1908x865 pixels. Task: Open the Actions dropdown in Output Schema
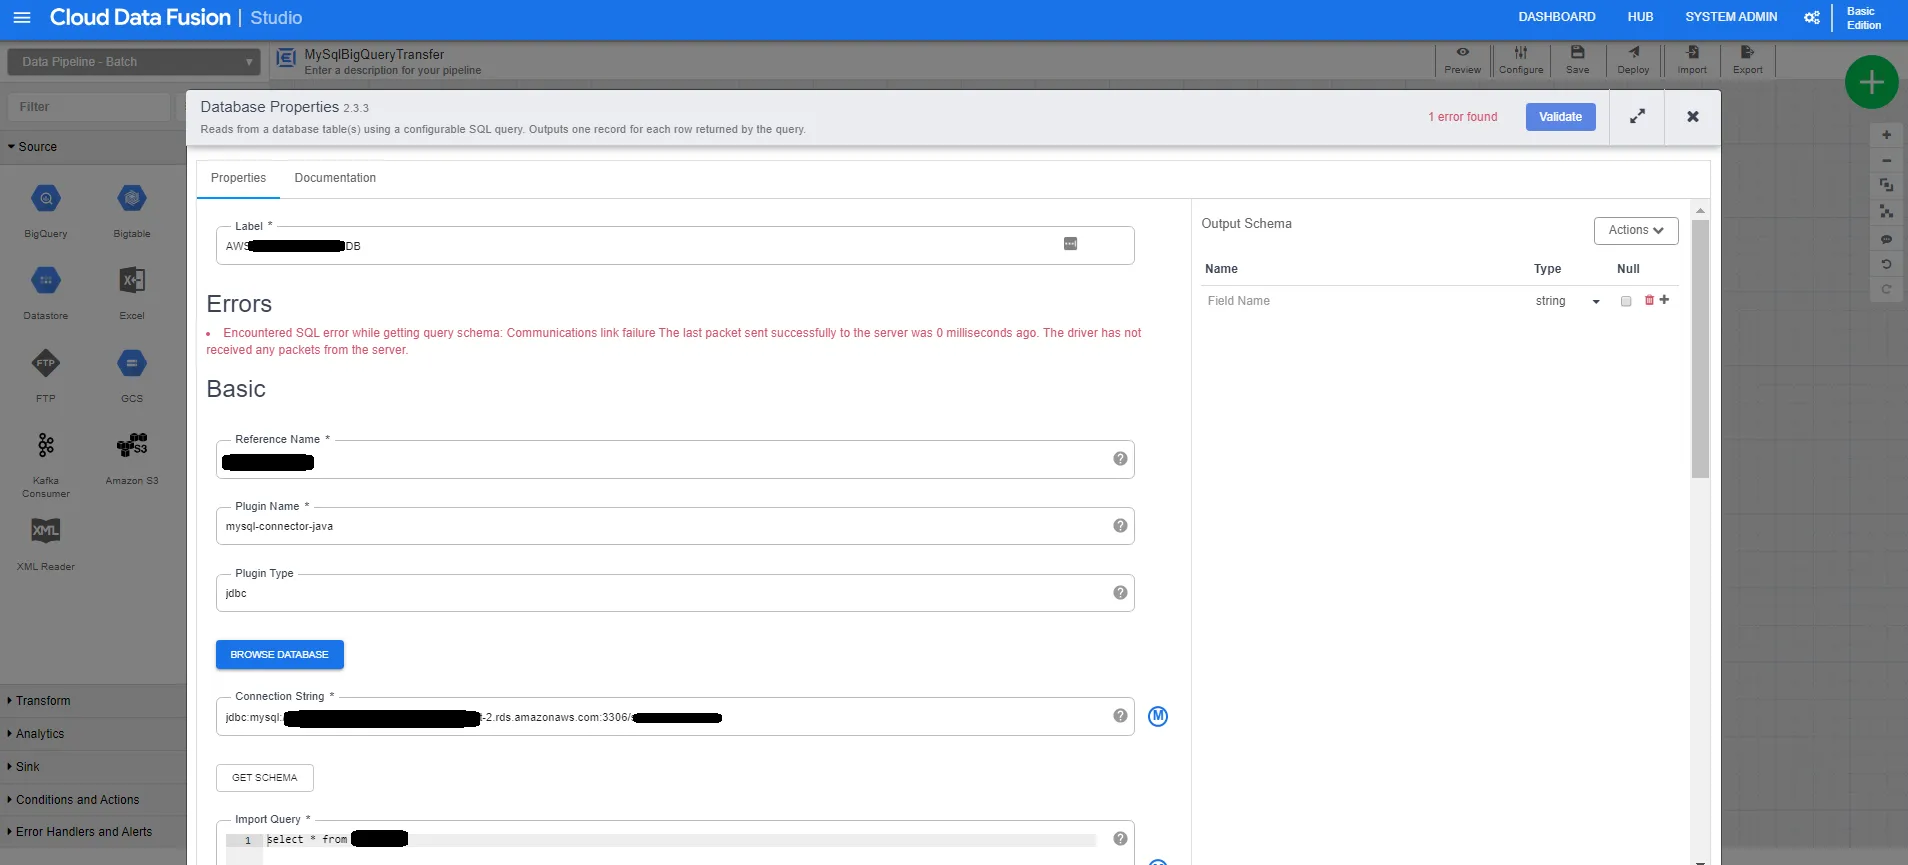click(1636, 230)
